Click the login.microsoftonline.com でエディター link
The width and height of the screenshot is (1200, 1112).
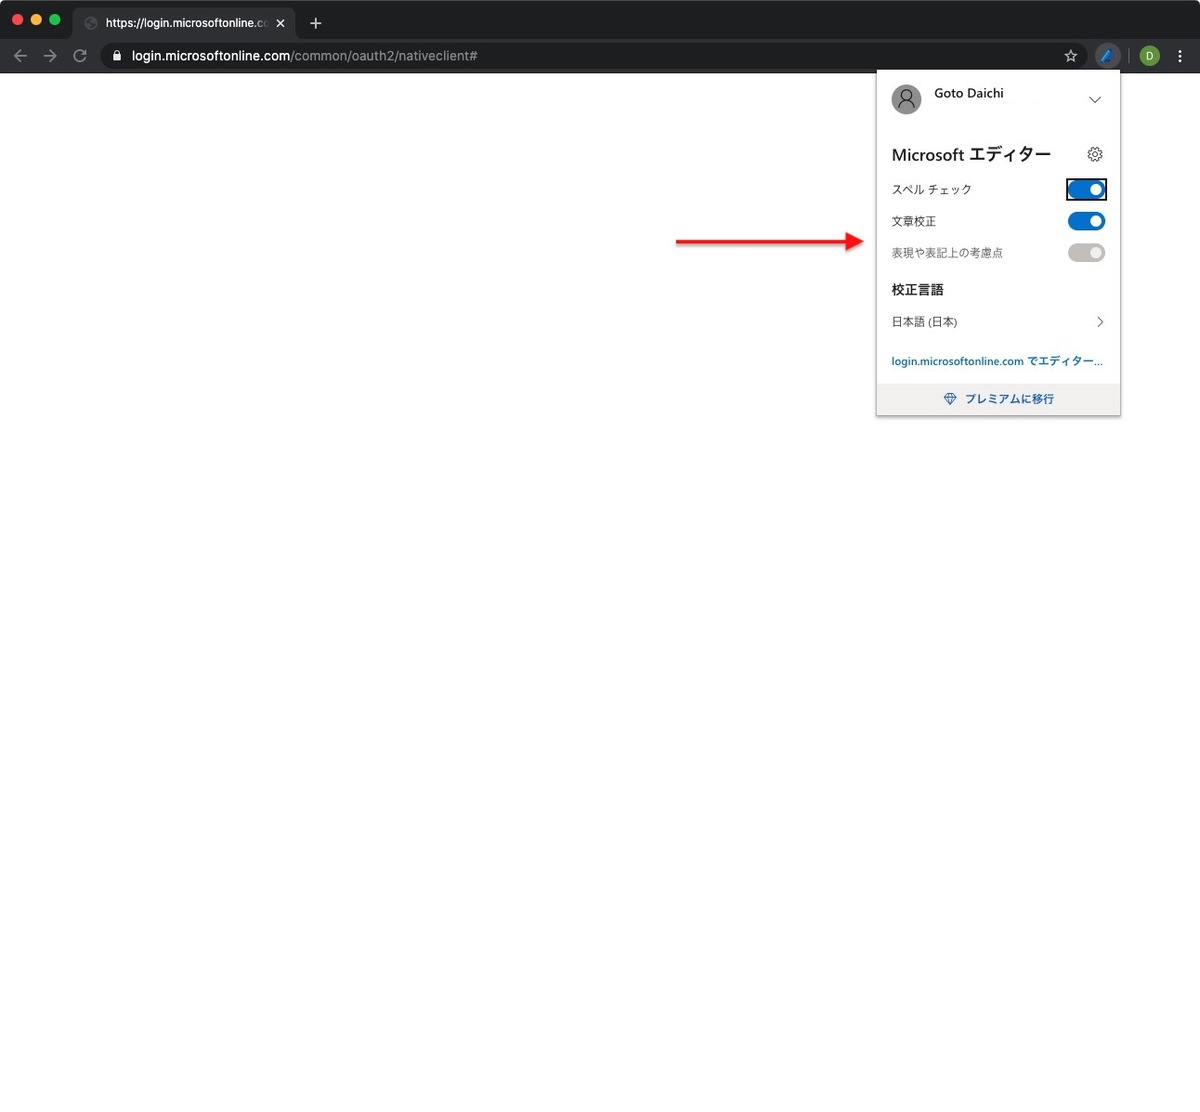pyautogui.click(x=997, y=361)
